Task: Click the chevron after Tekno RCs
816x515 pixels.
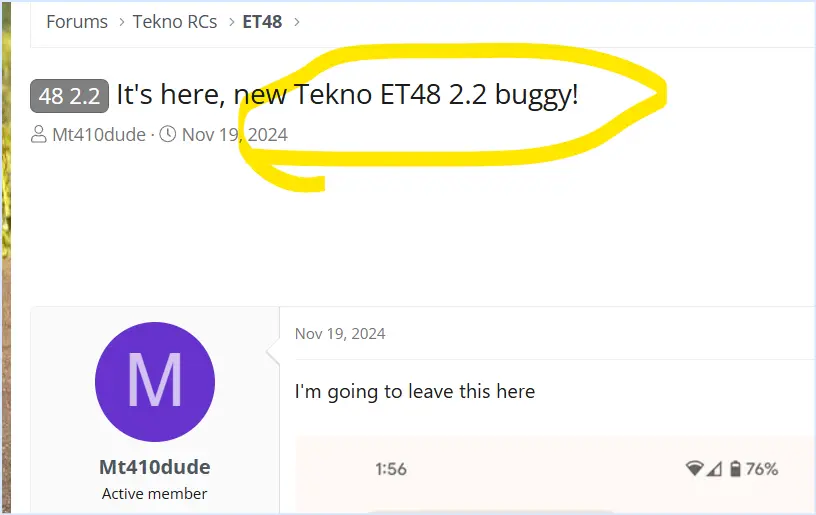Action: click(x=232, y=22)
